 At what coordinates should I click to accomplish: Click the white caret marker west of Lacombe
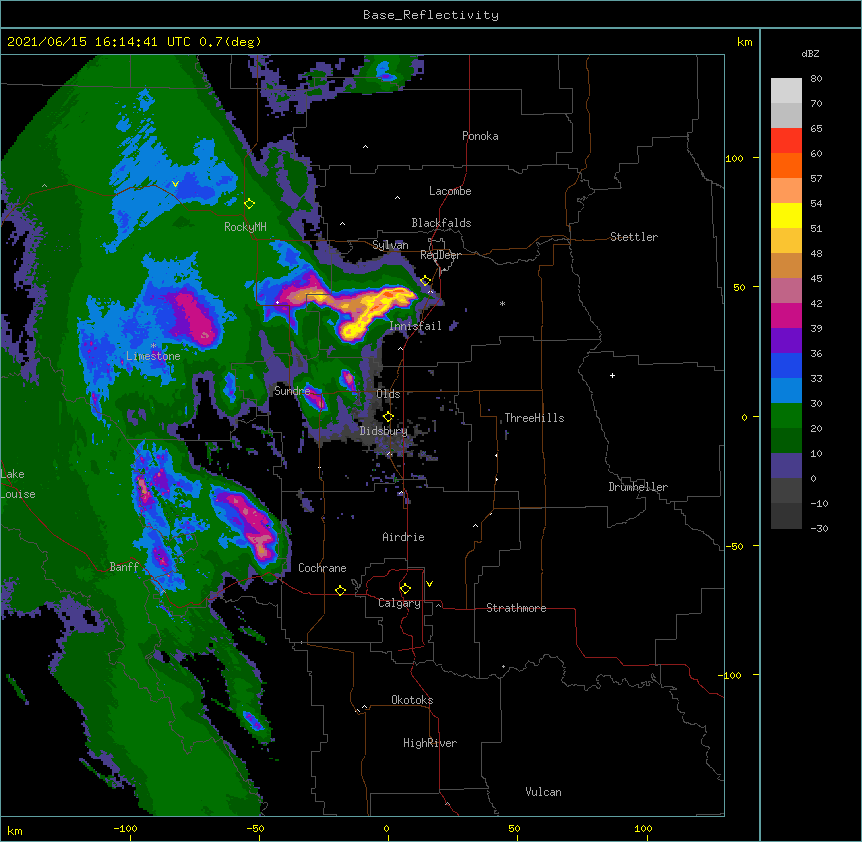[397, 197]
